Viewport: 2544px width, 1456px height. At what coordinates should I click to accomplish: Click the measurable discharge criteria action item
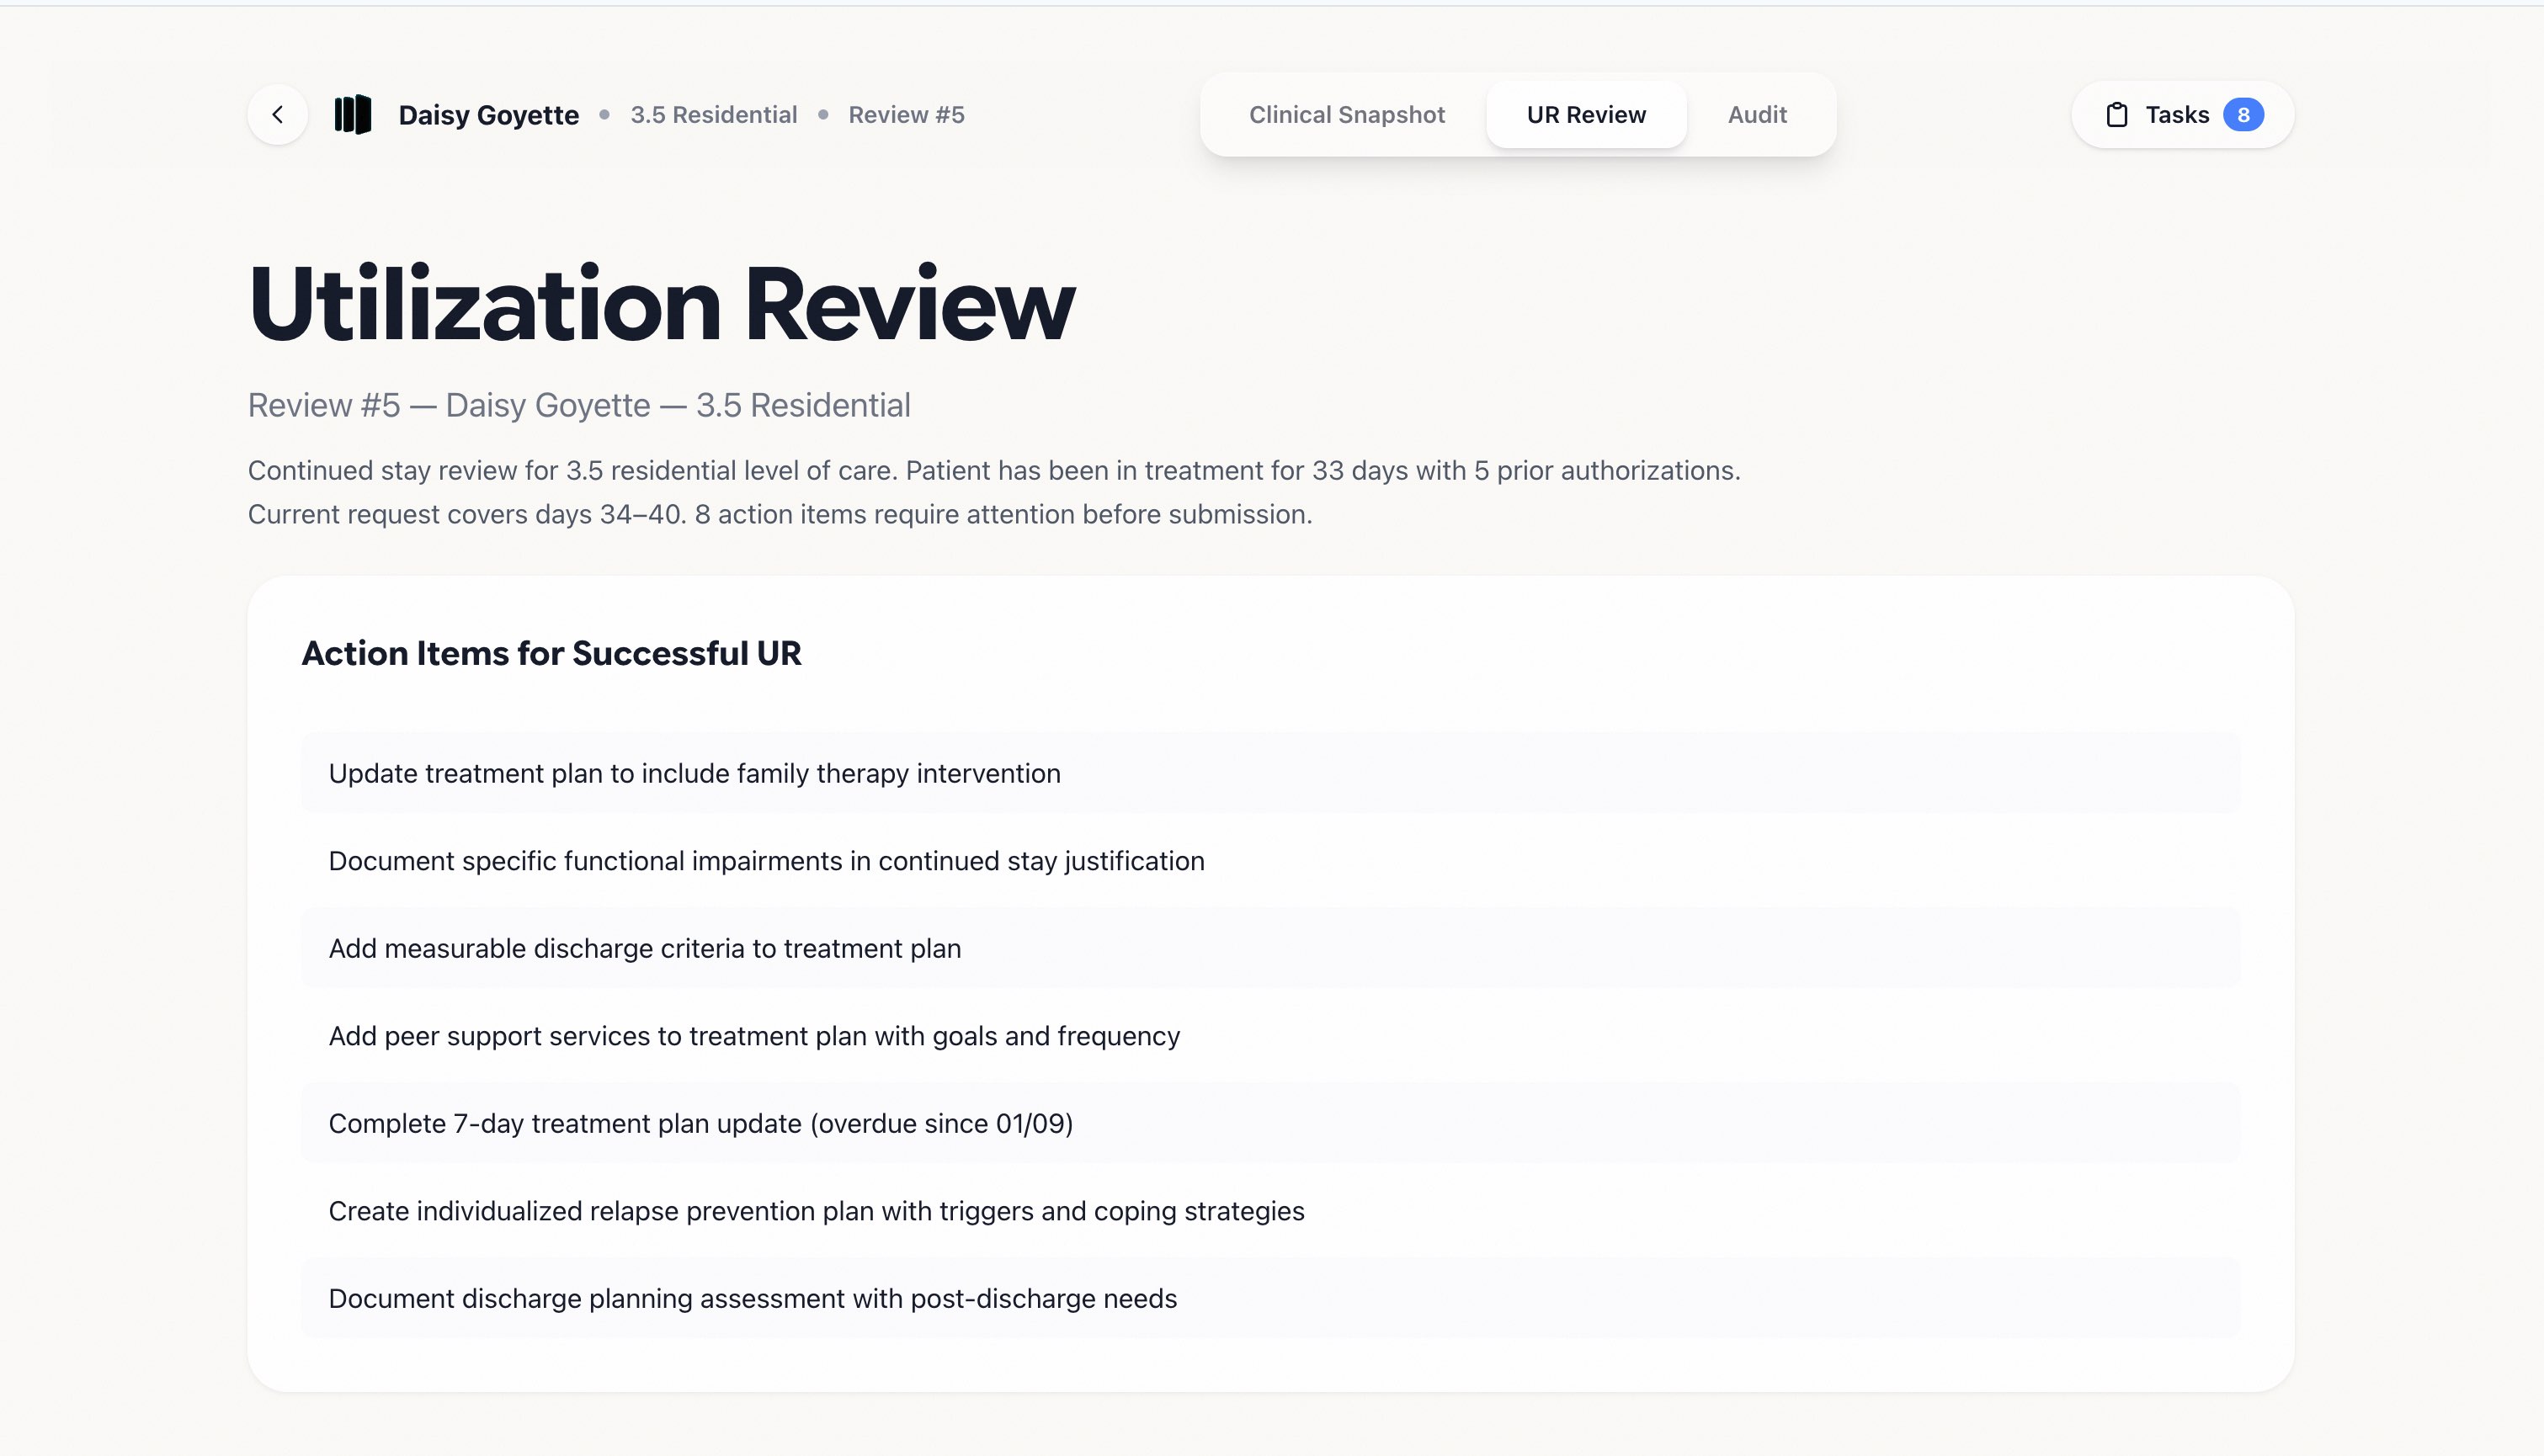click(644, 948)
